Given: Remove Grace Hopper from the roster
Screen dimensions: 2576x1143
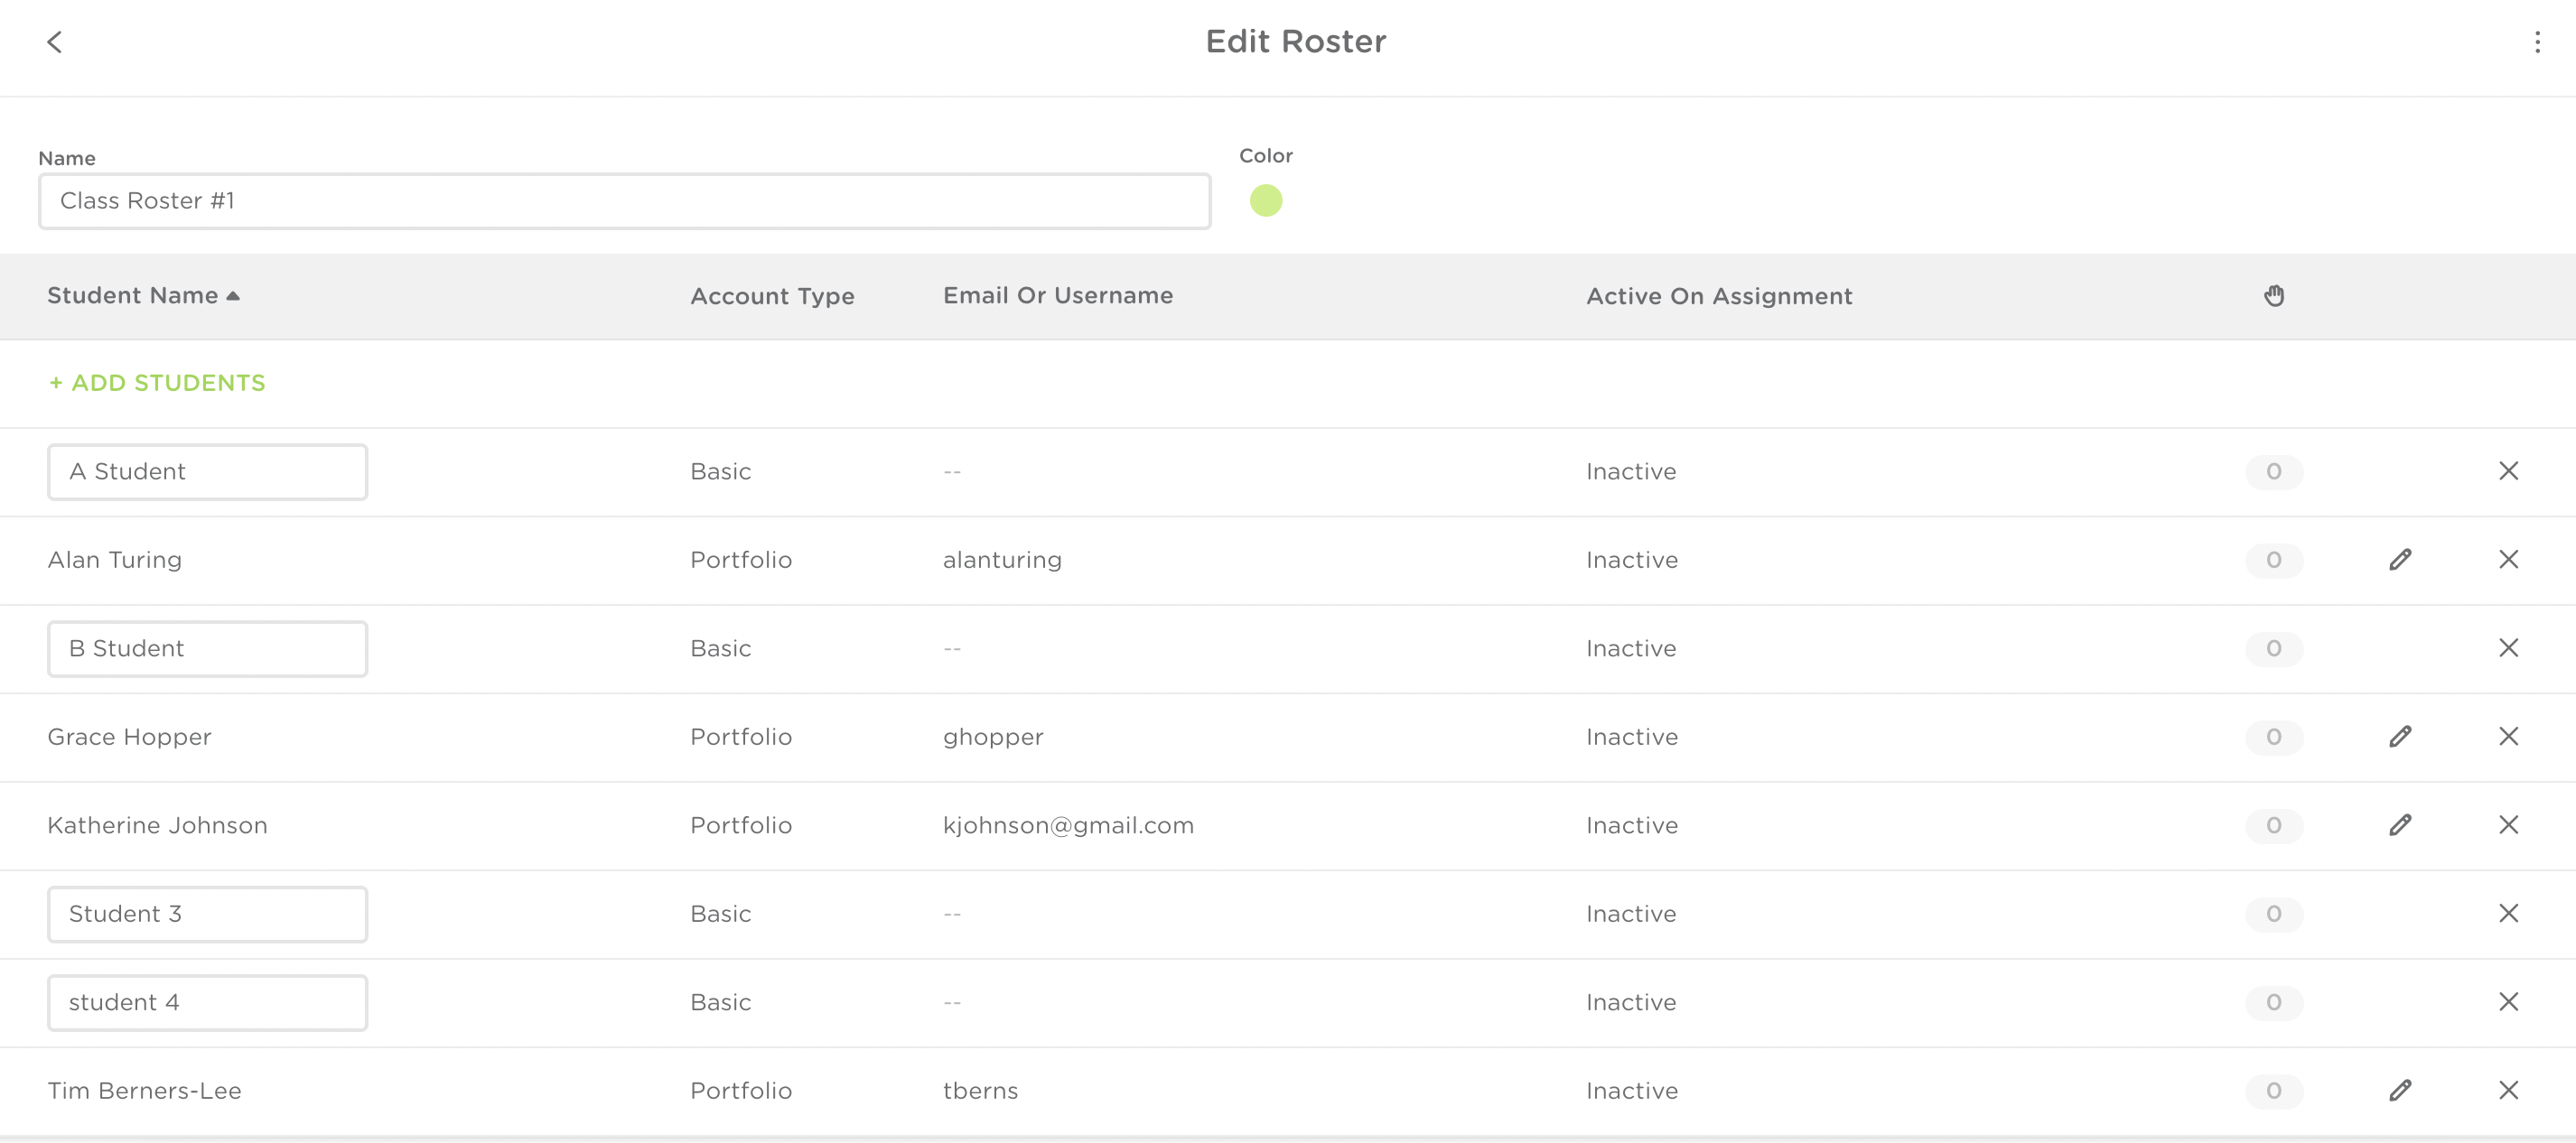Looking at the screenshot, I should [2508, 737].
